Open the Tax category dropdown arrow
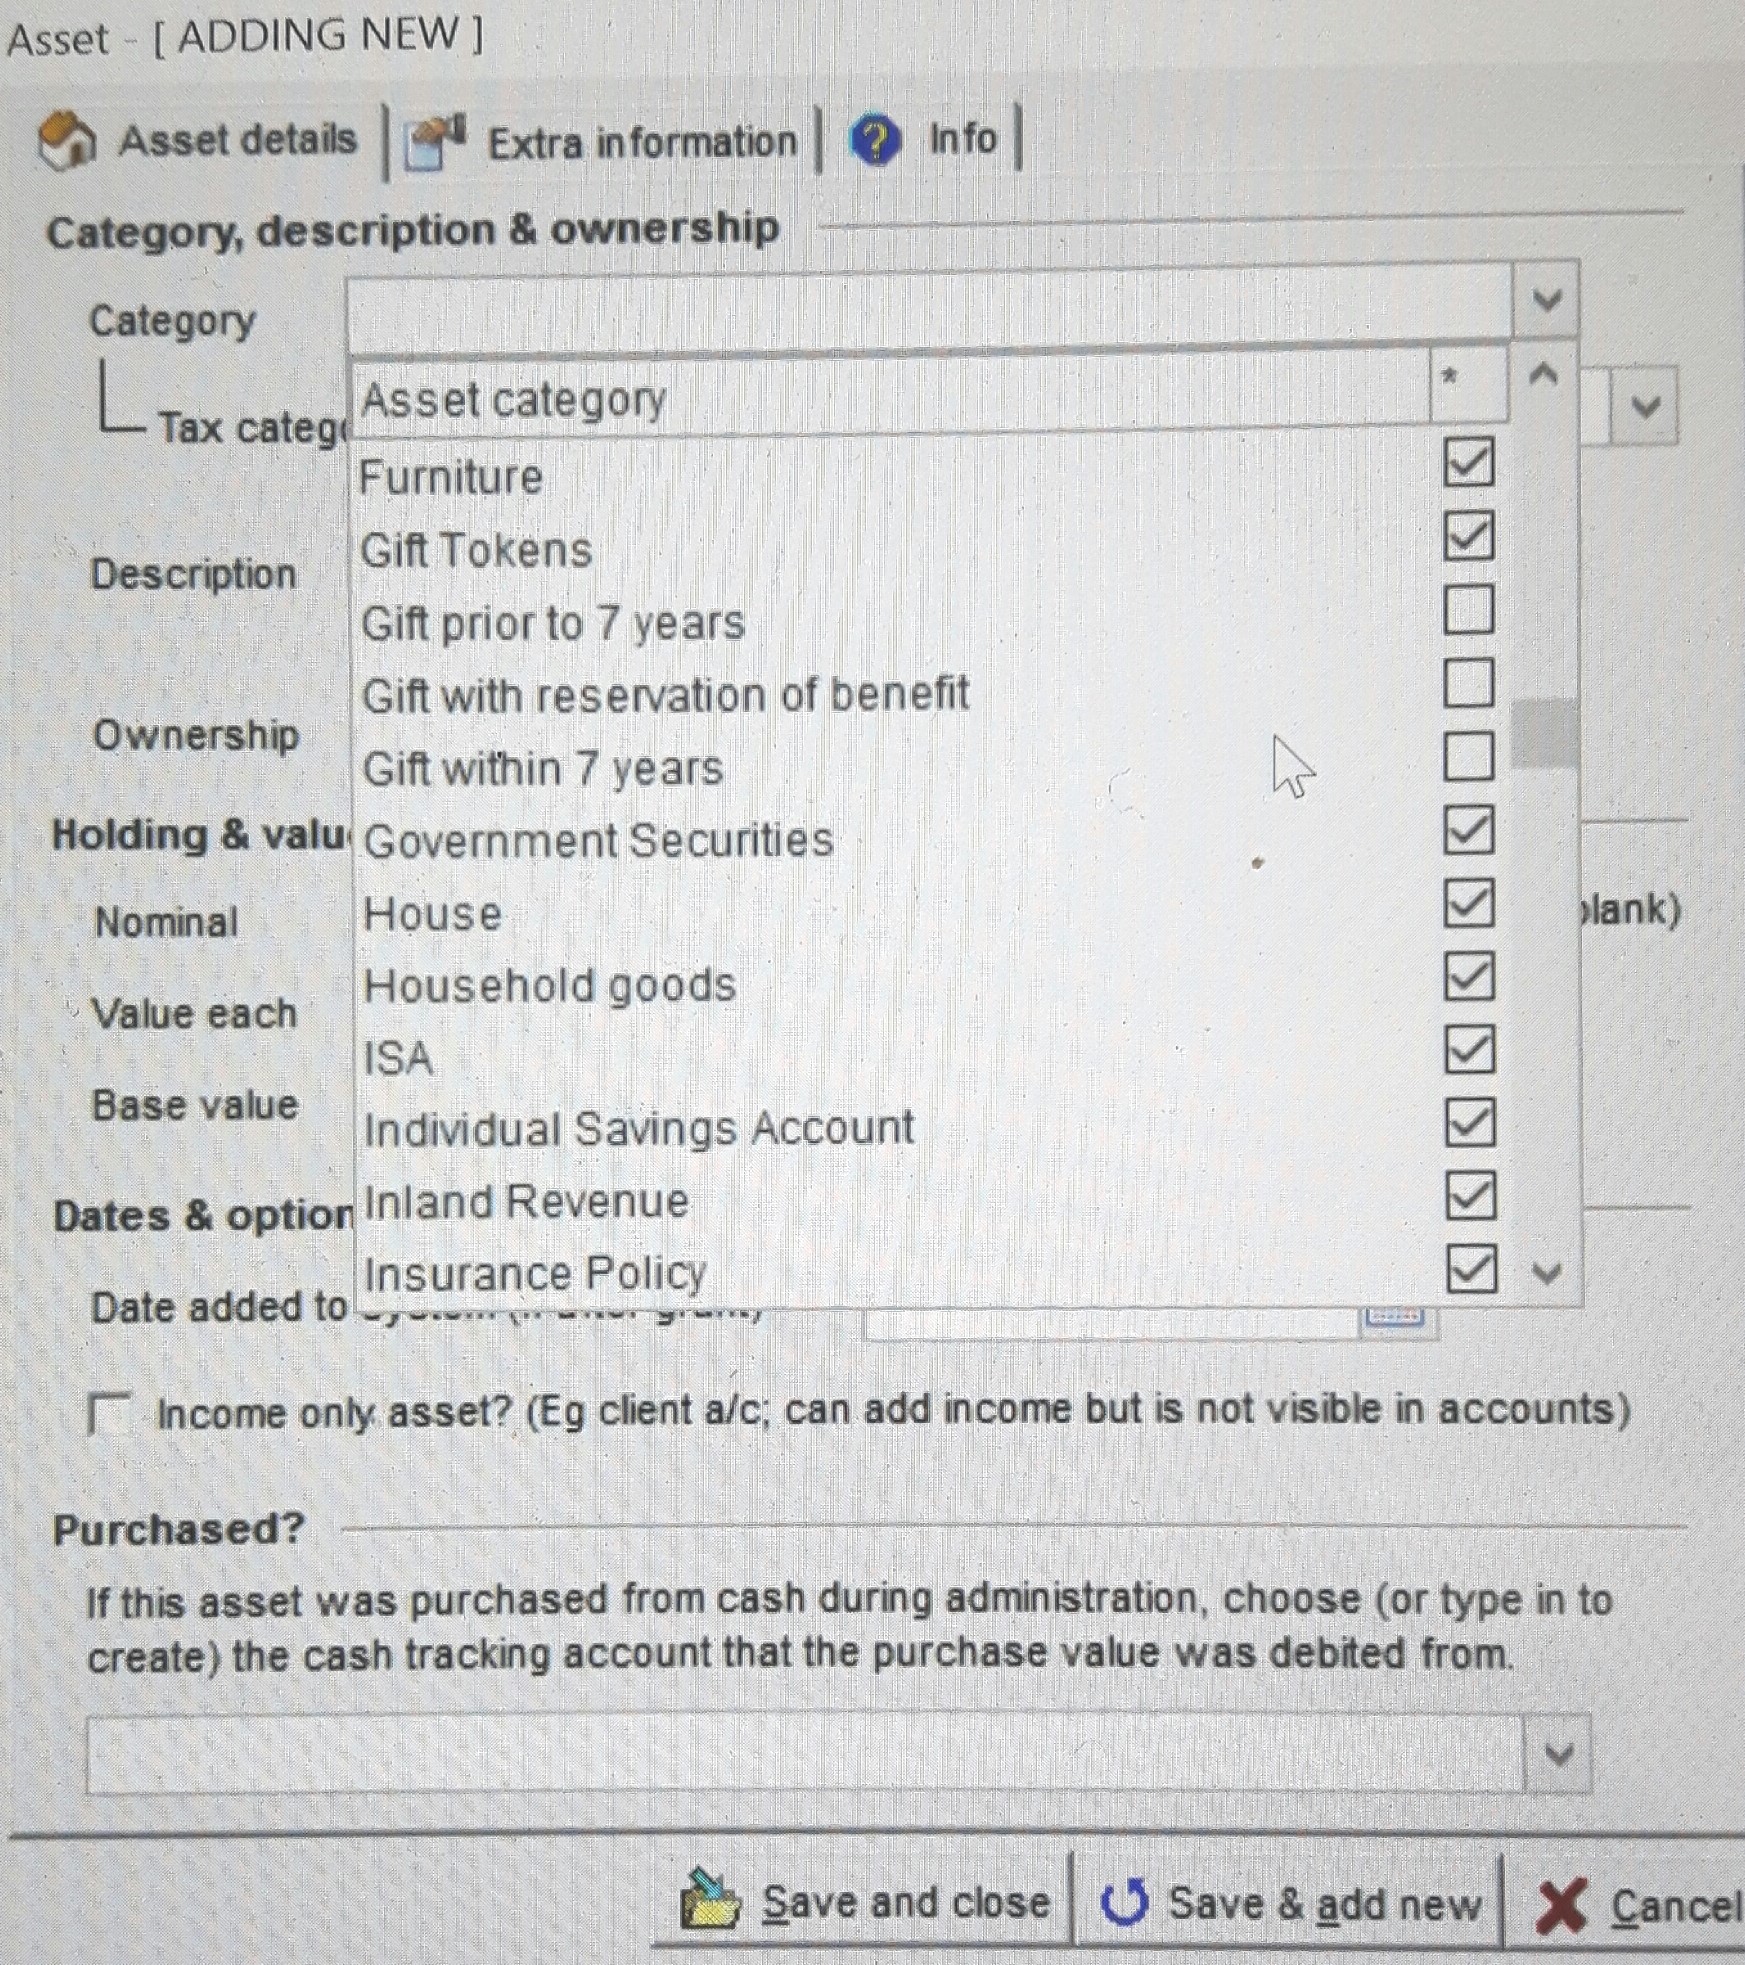1745x1965 pixels. point(1645,407)
